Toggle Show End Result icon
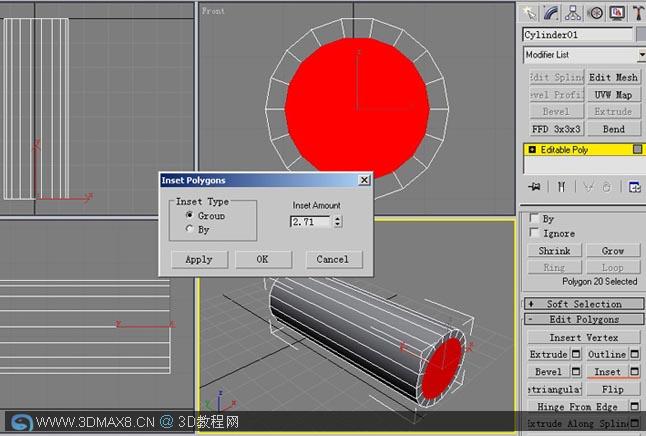Image resolution: width=646 pixels, height=436 pixels. 561,187
